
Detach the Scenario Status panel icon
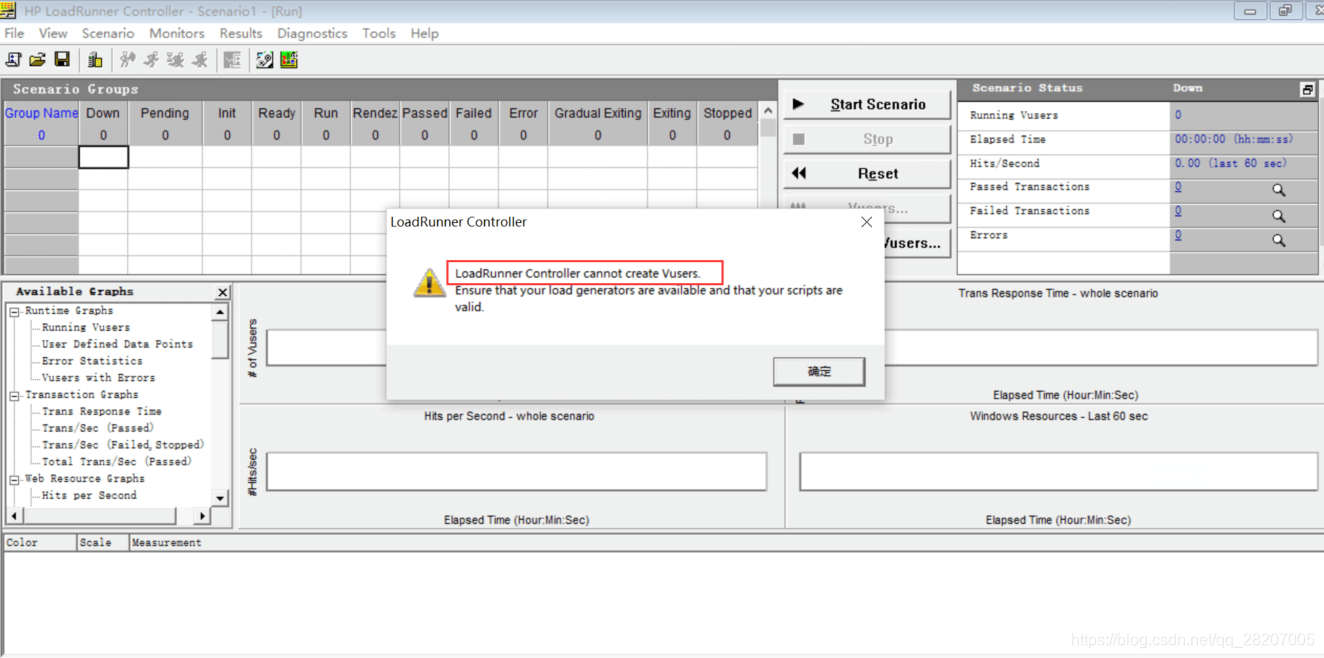1307,88
